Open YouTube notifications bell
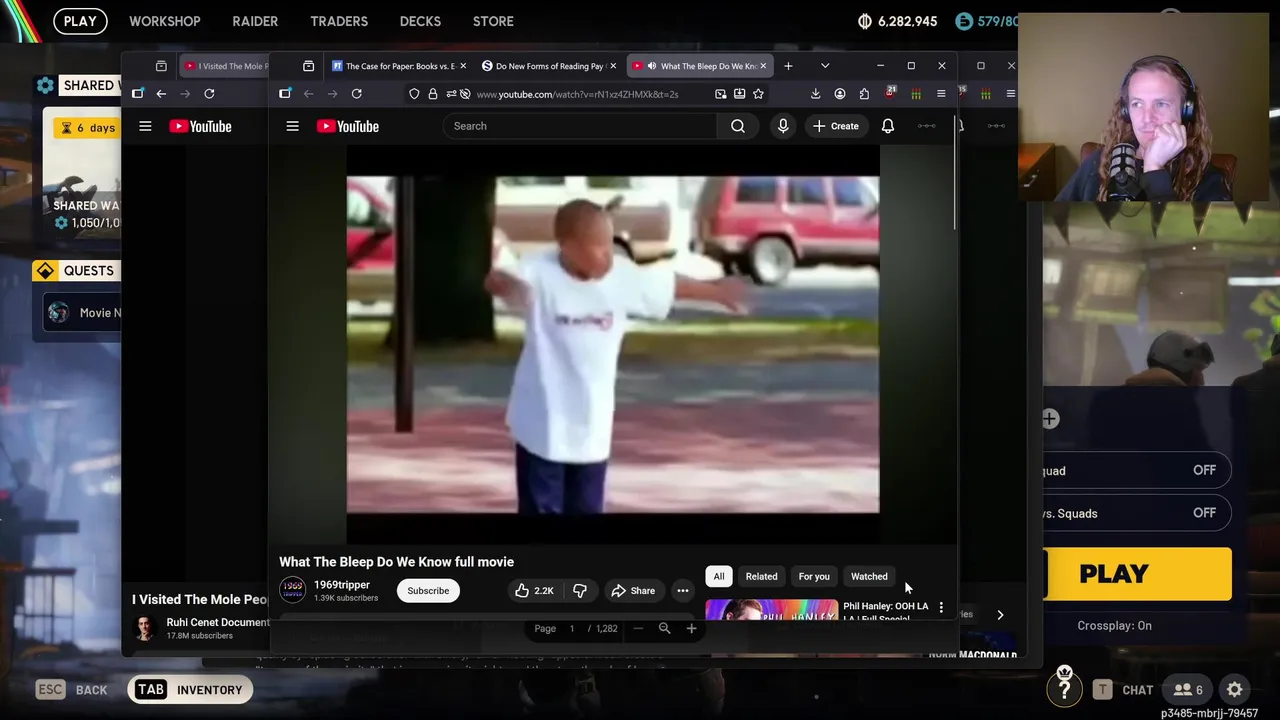Image resolution: width=1280 pixels, height=720 pixels. tap(887, 126)
